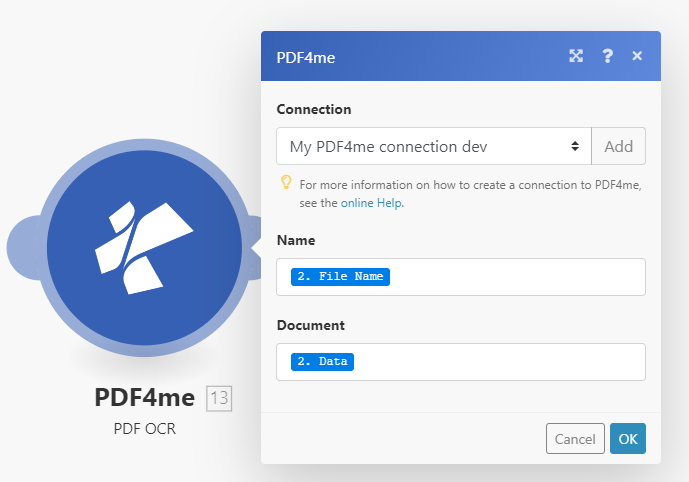Click inside the Document input field
689x482 pixels.
461,362
